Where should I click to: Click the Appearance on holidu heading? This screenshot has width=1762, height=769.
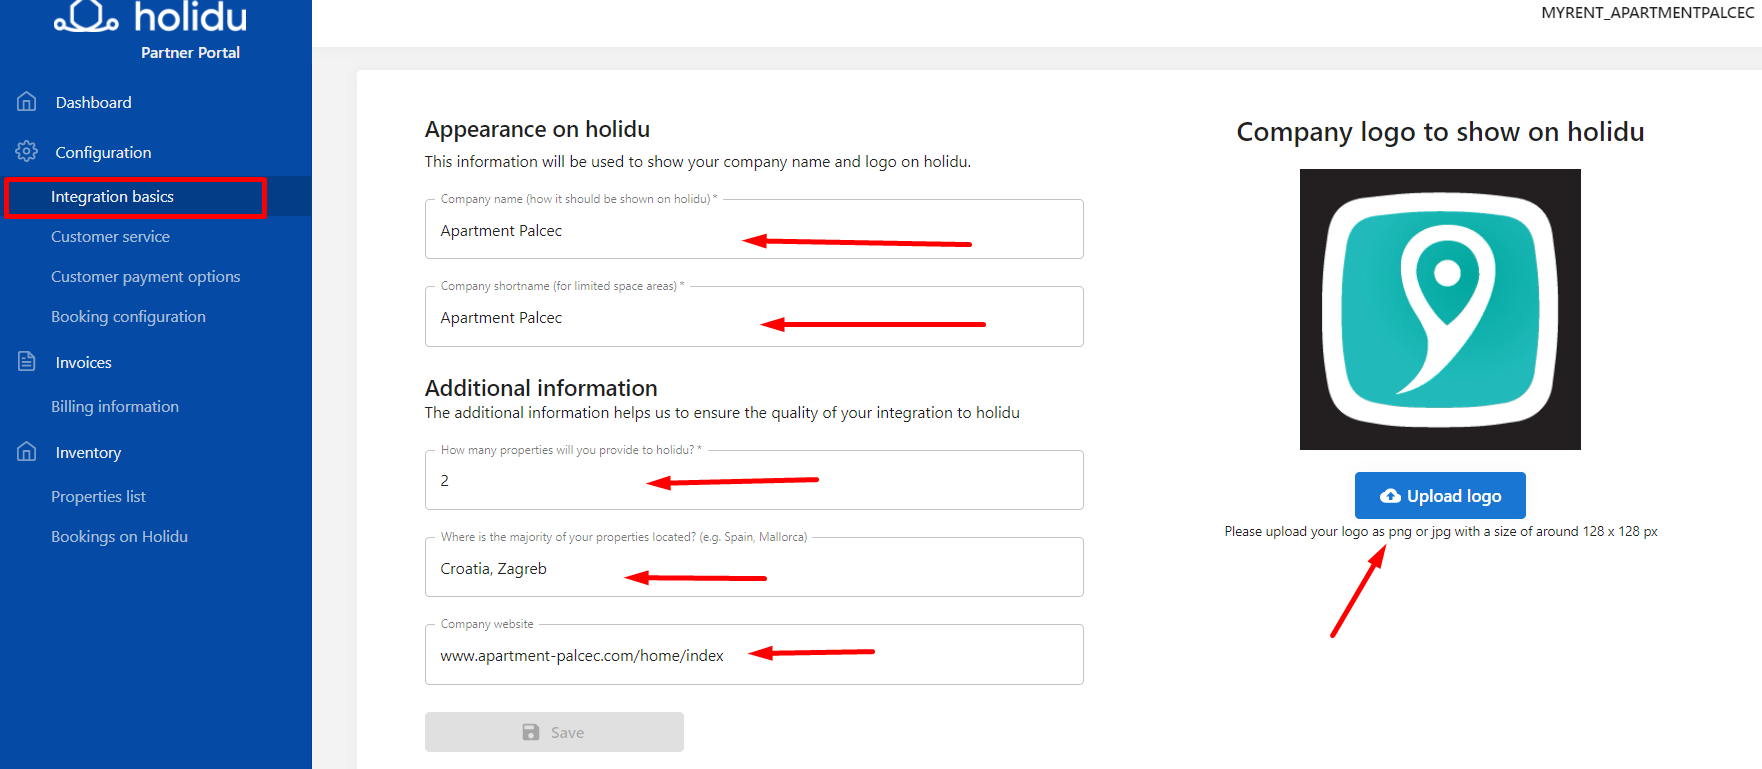click(537, 129)
